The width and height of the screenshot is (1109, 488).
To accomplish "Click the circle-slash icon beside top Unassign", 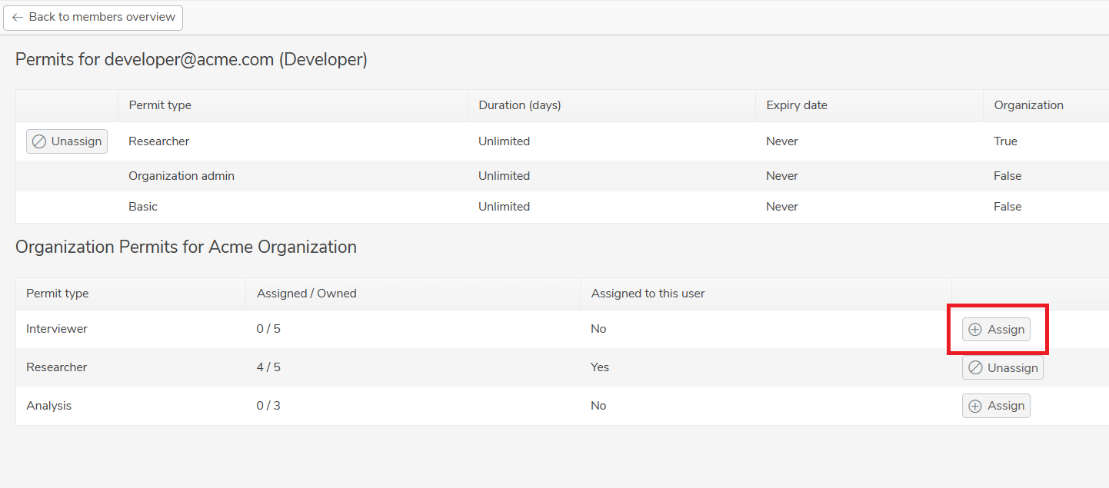I will coord(40,141).
